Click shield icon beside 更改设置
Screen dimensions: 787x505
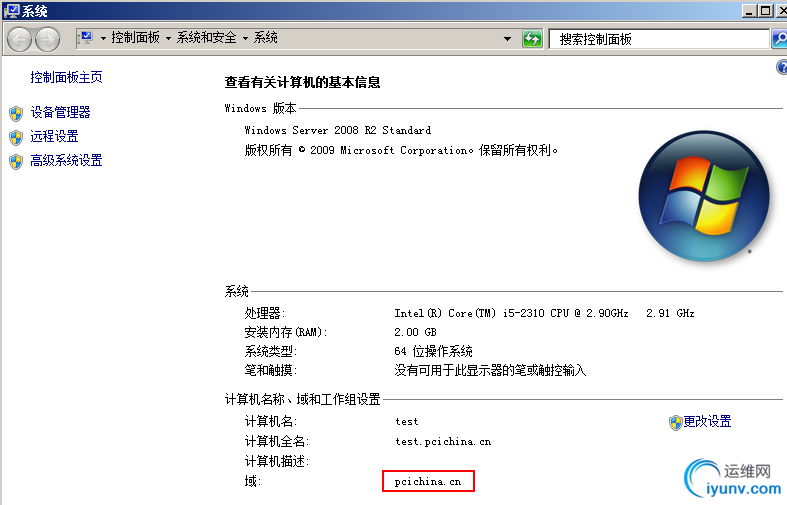click(676, 423)
